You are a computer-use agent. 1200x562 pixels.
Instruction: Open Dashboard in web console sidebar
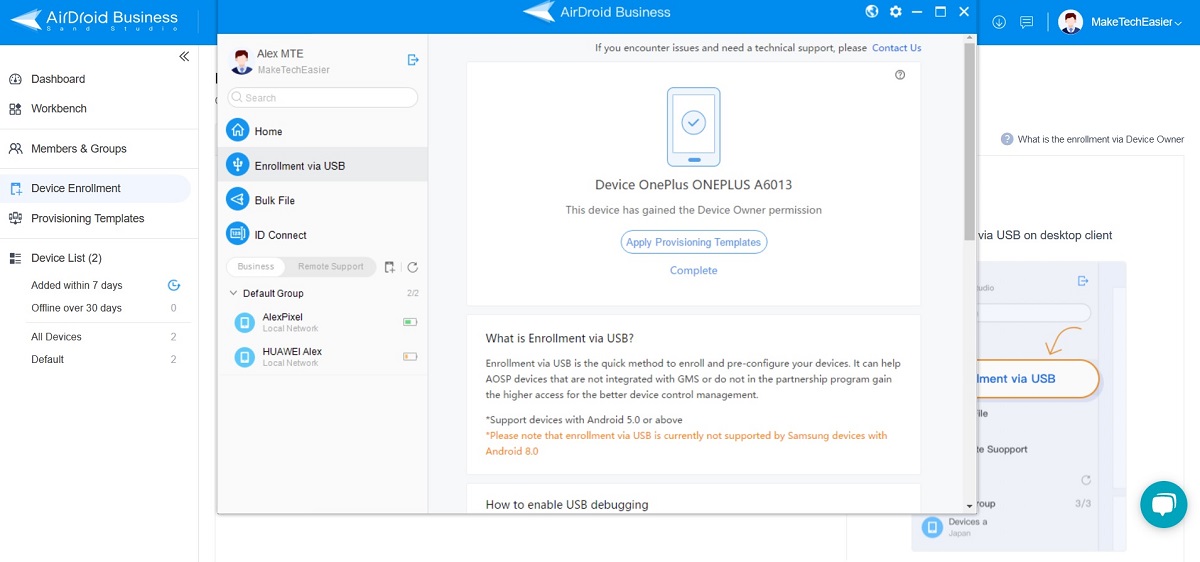(x=58, y=79)
